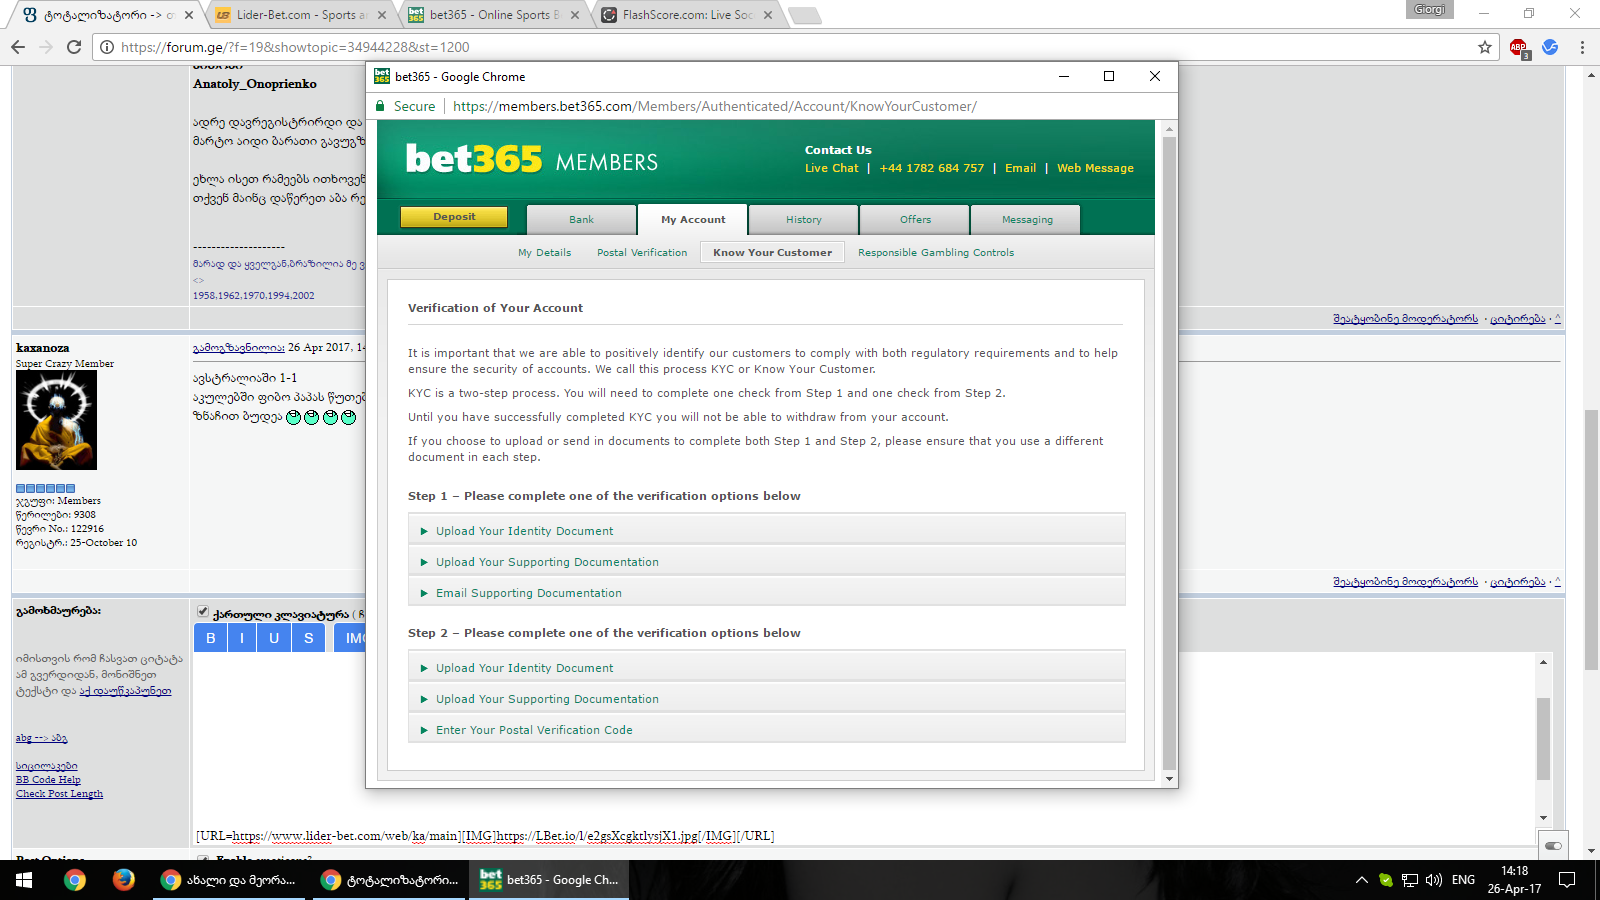This screenshot has height=900, width=1600.
Task: Close the bet365 Online Sports browser tab
Action: coord(575,15)
